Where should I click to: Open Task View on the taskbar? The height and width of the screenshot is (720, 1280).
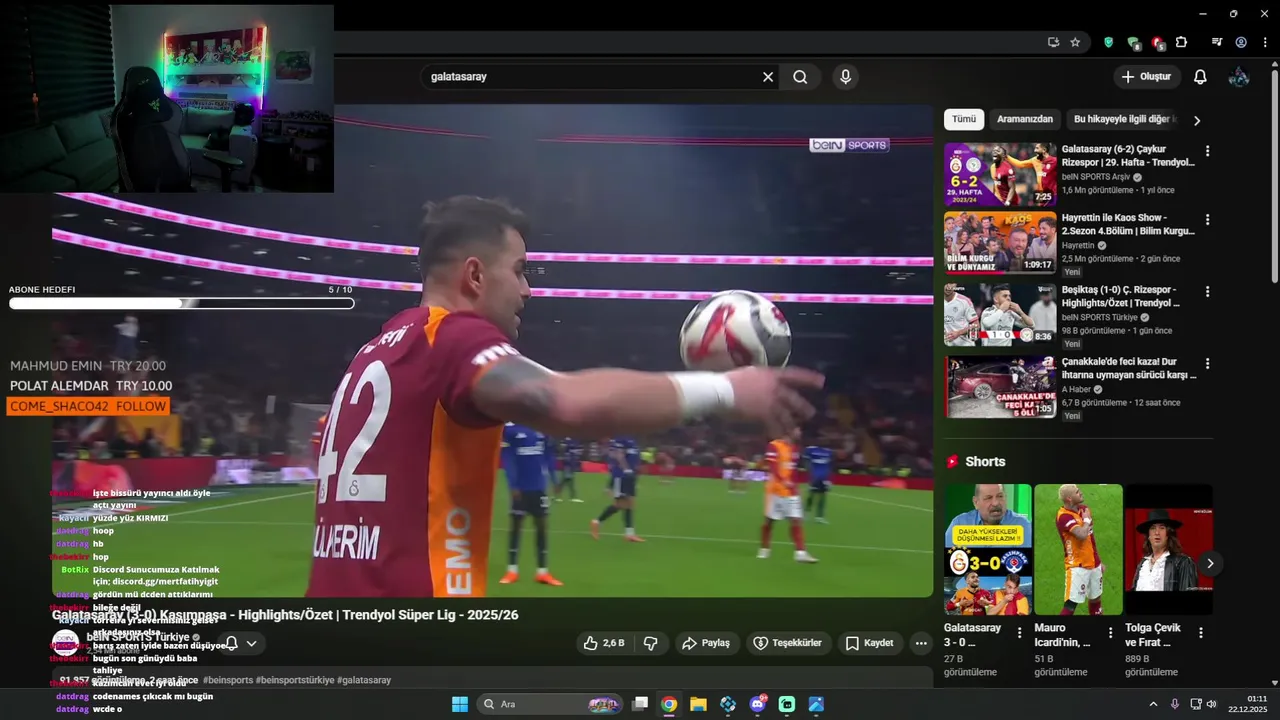640,704
